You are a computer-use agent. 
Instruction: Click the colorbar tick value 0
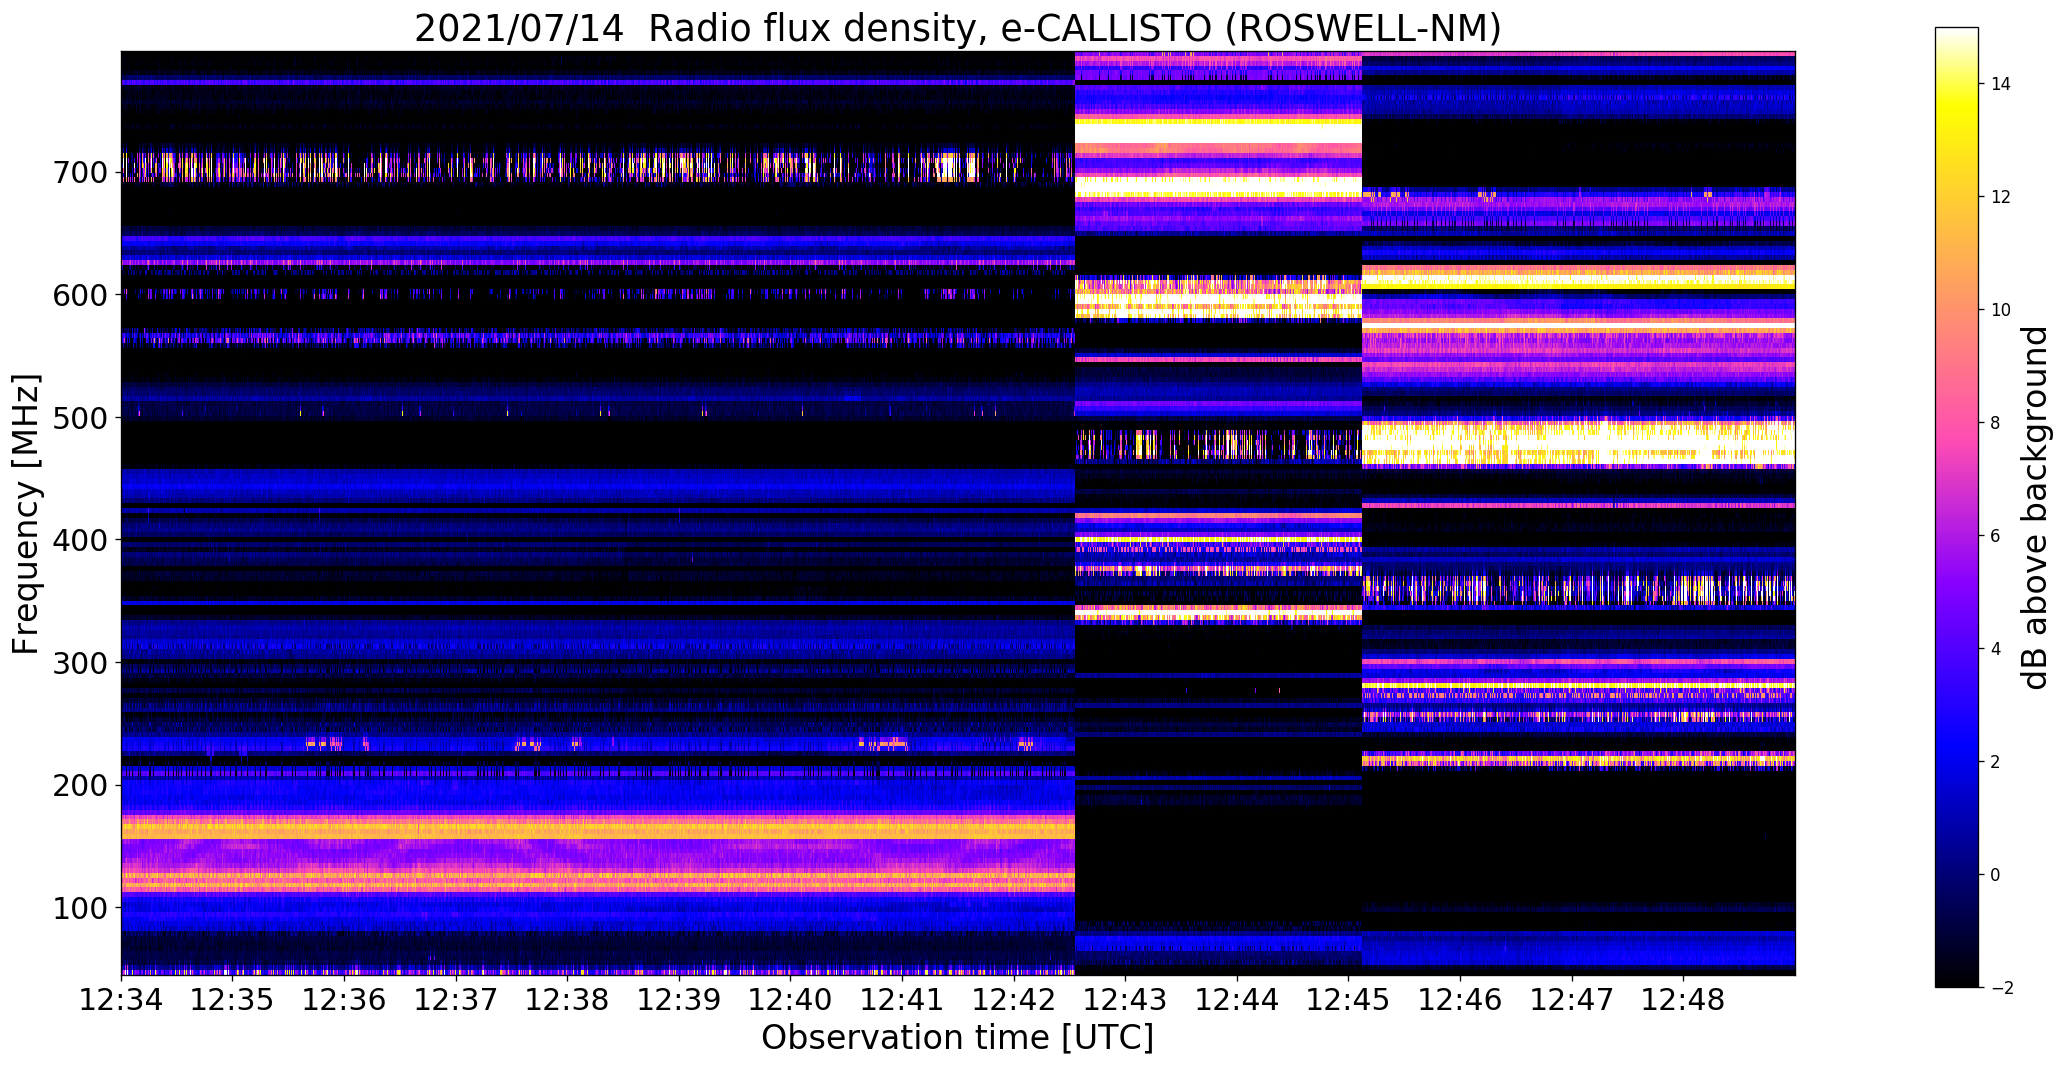coord(1996,875)
